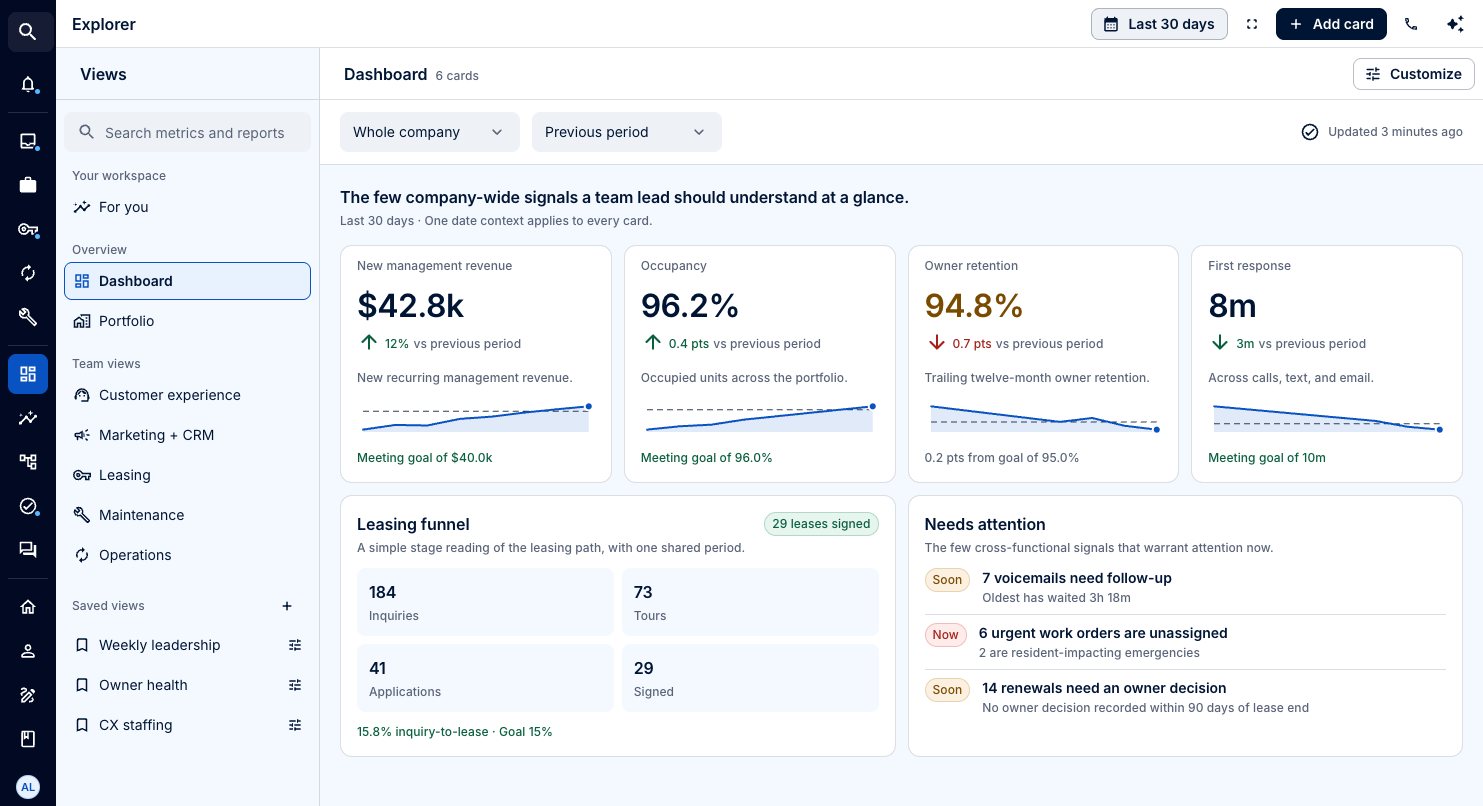The height and width of the screenshot is (806, 1483).
Task: Open the person icon in left rail
Action: (28, 651)
